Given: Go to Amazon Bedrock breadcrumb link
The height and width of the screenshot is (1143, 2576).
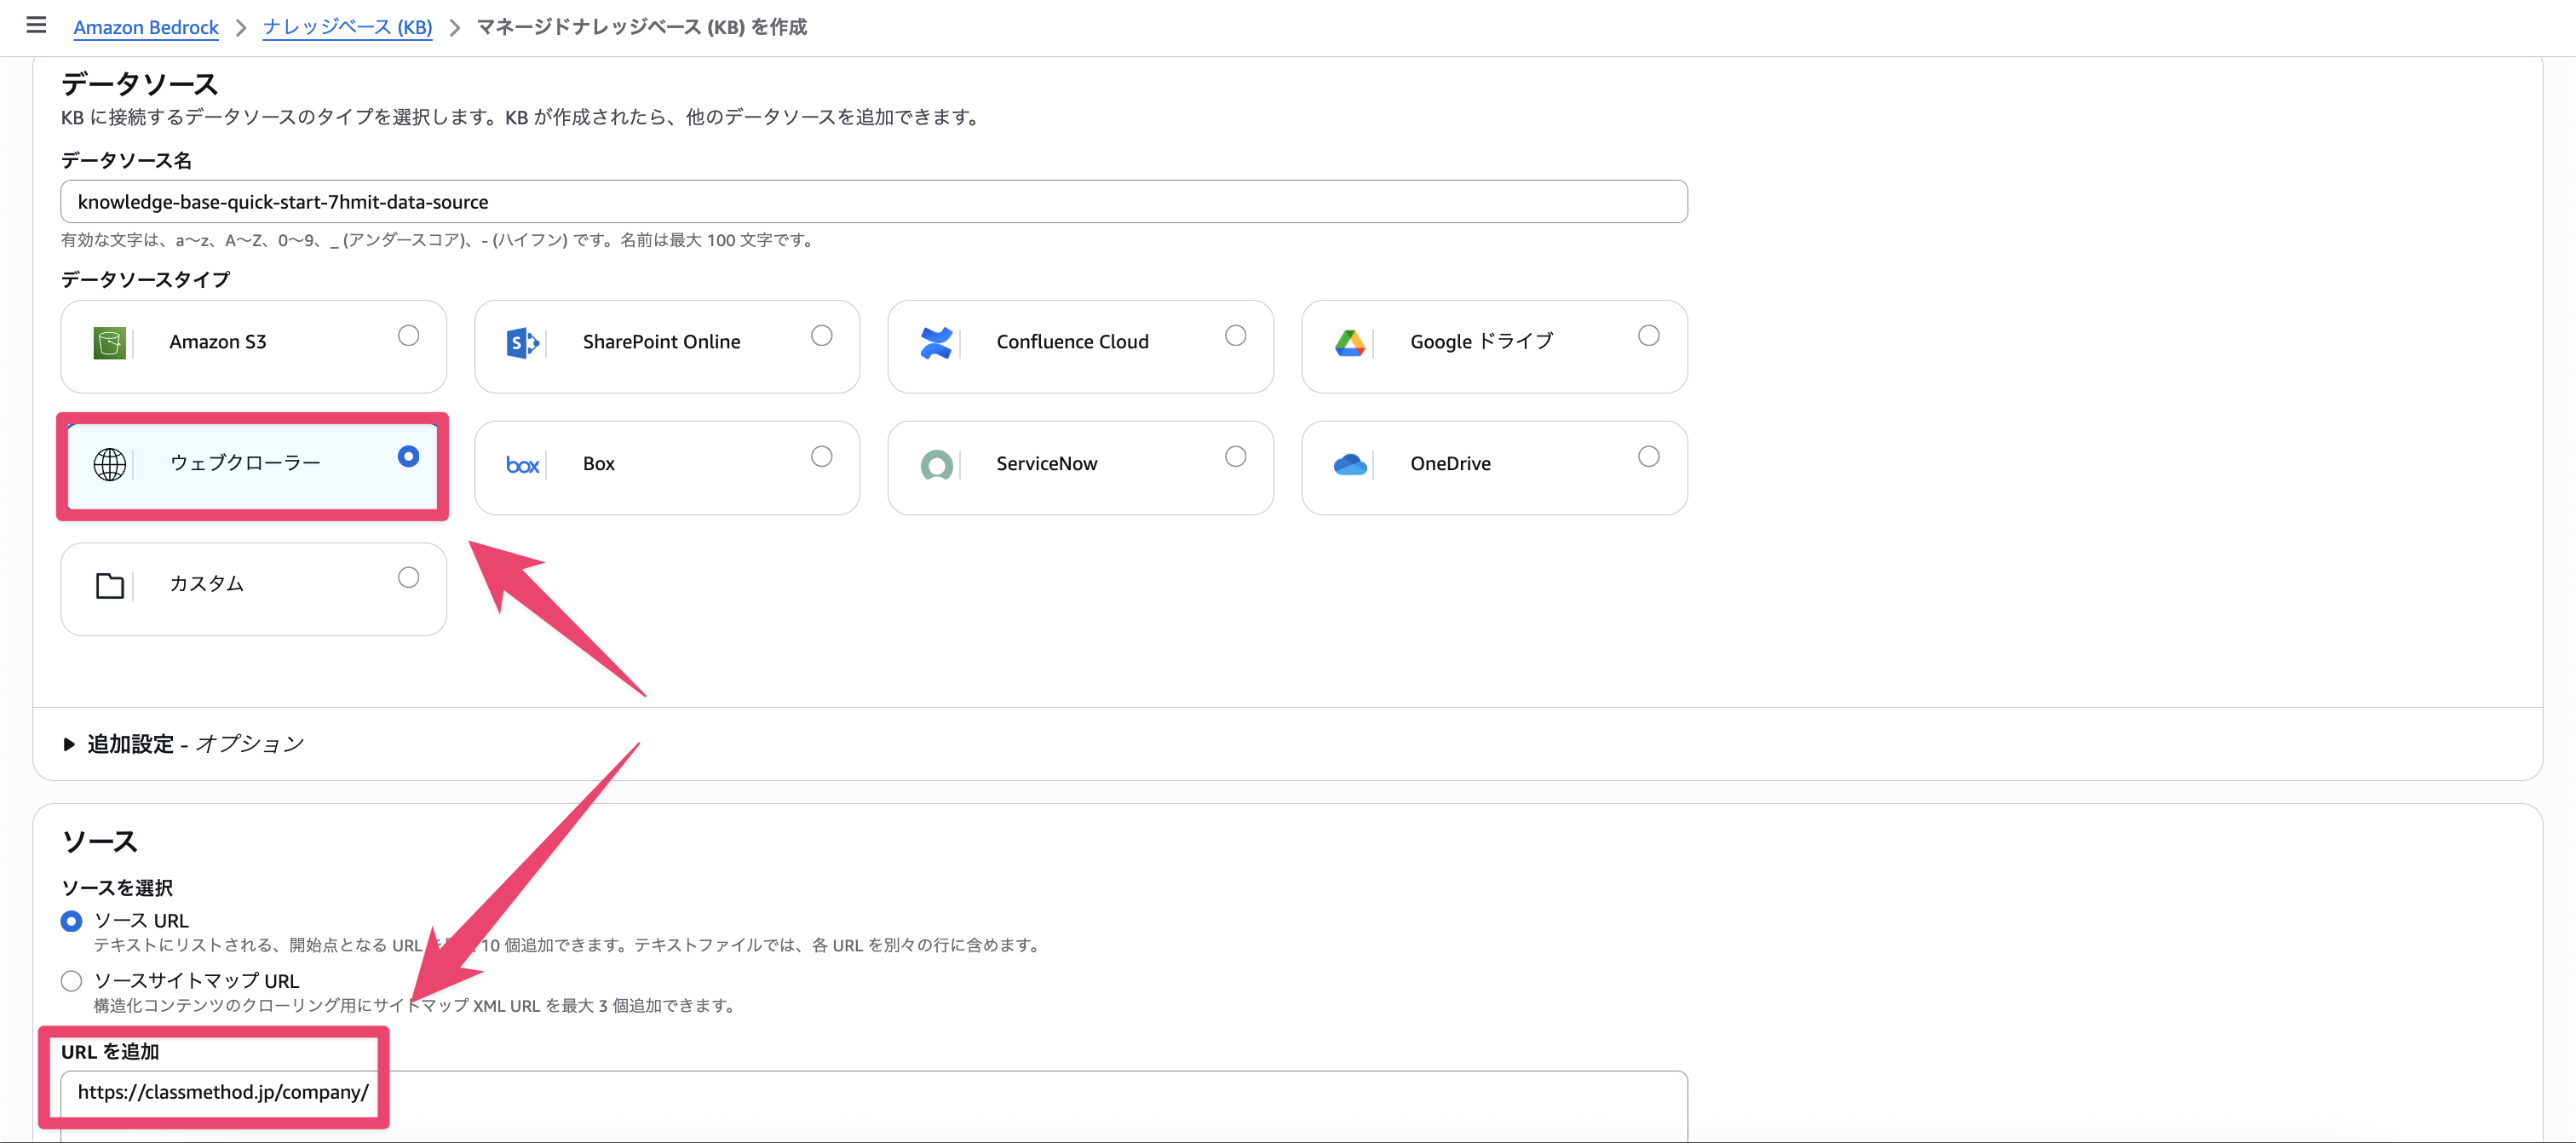Looking at the screenshot, I should coord(146,27).
